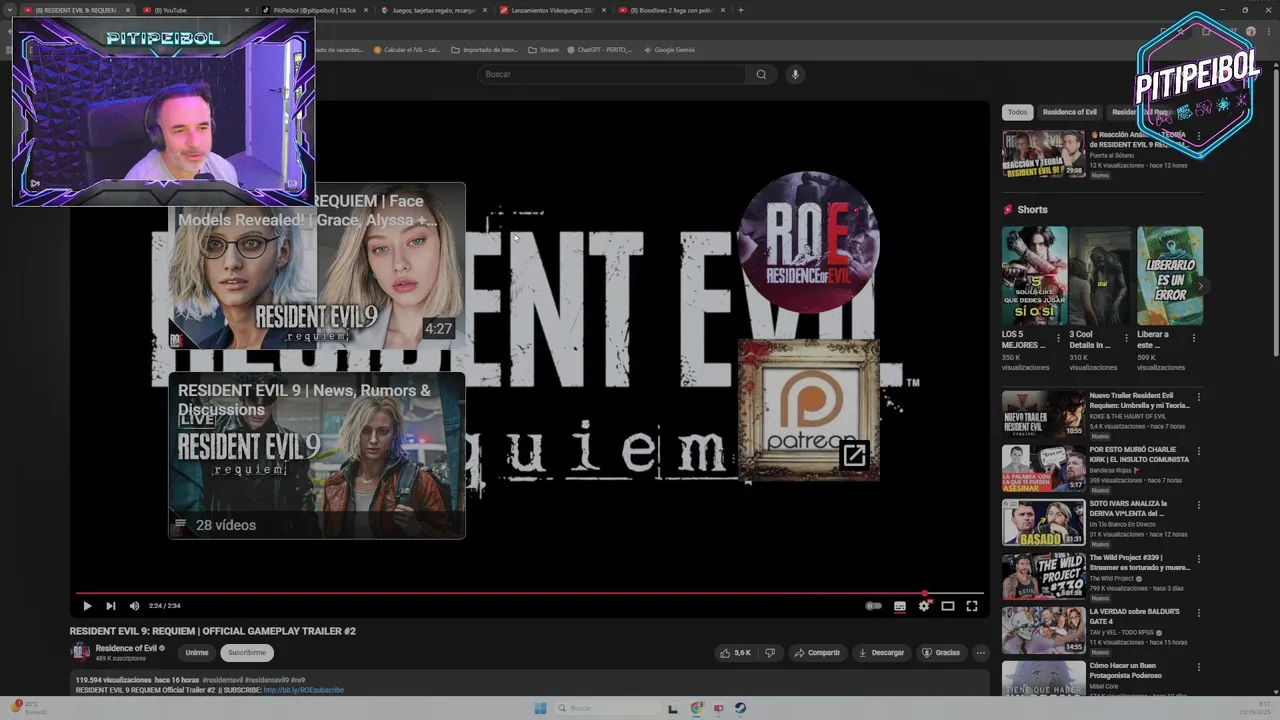This screenshot has width=1280, height=720.
Task: Mute the video with the volume icon
Action: 134,606
